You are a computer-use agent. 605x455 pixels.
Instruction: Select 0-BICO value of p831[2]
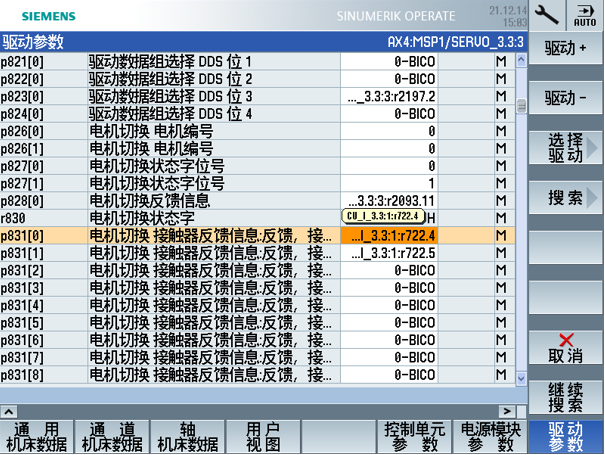point(389,271)
